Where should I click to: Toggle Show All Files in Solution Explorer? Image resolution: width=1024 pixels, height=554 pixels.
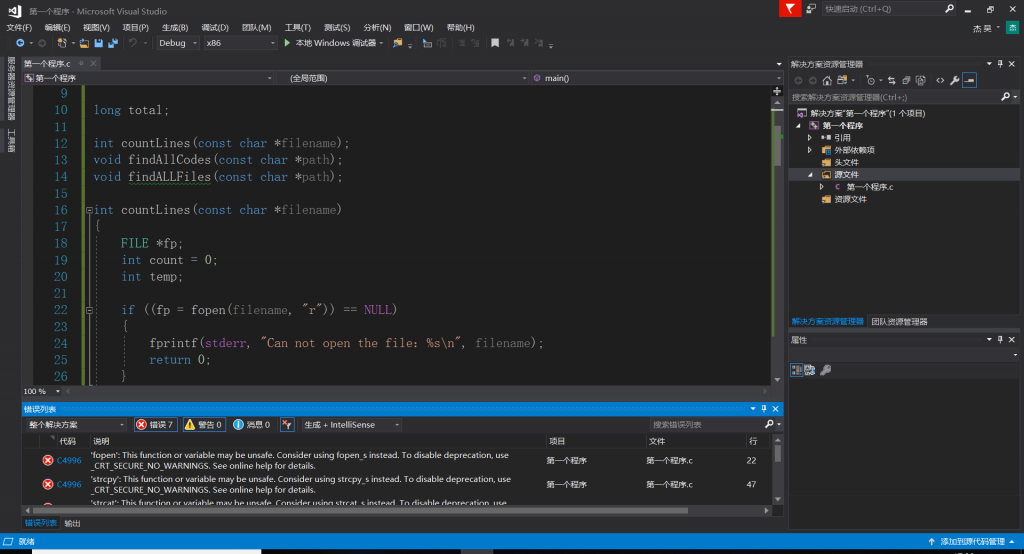point(921,80)
